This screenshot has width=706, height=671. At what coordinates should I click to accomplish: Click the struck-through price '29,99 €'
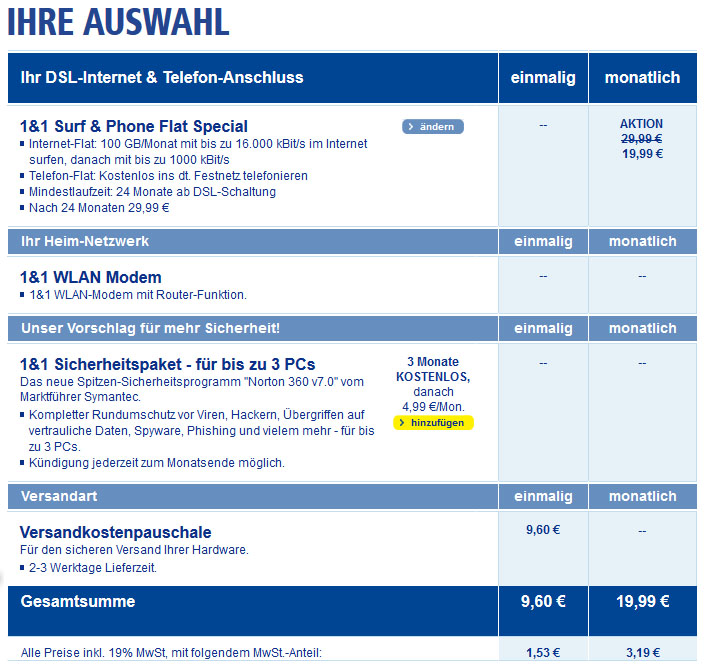pyautogui.click(x=642, y=139)
